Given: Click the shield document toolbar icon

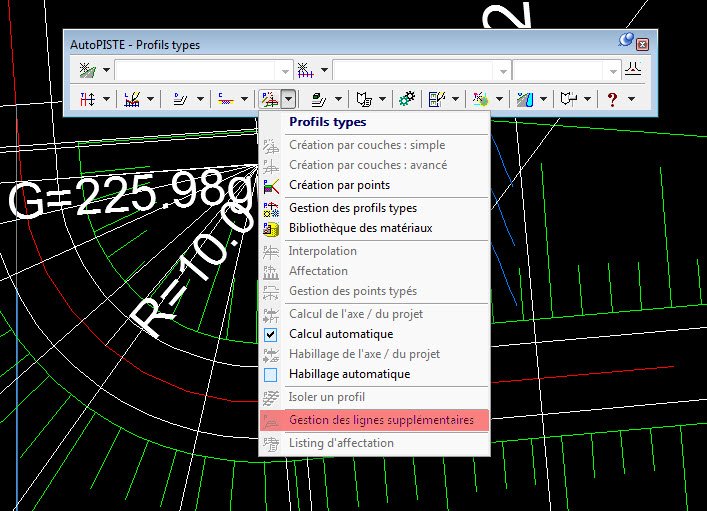Looking at the screenshot, I should click(x=364, y=99).
